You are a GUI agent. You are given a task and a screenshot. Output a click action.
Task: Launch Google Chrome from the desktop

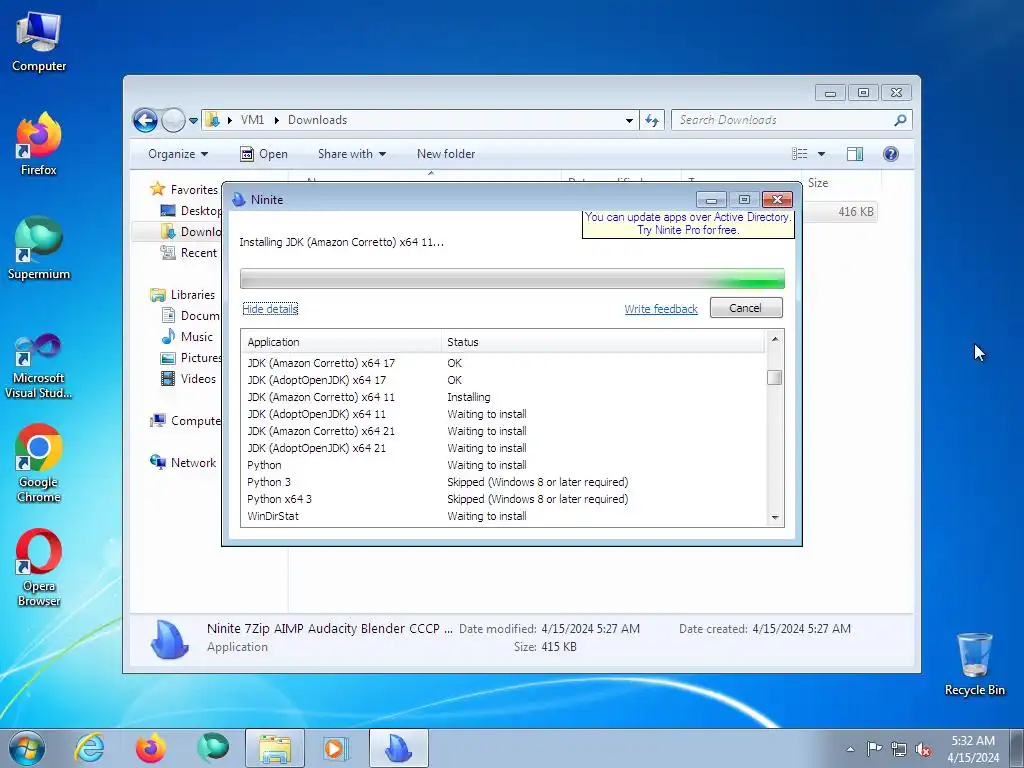(39, 464)
